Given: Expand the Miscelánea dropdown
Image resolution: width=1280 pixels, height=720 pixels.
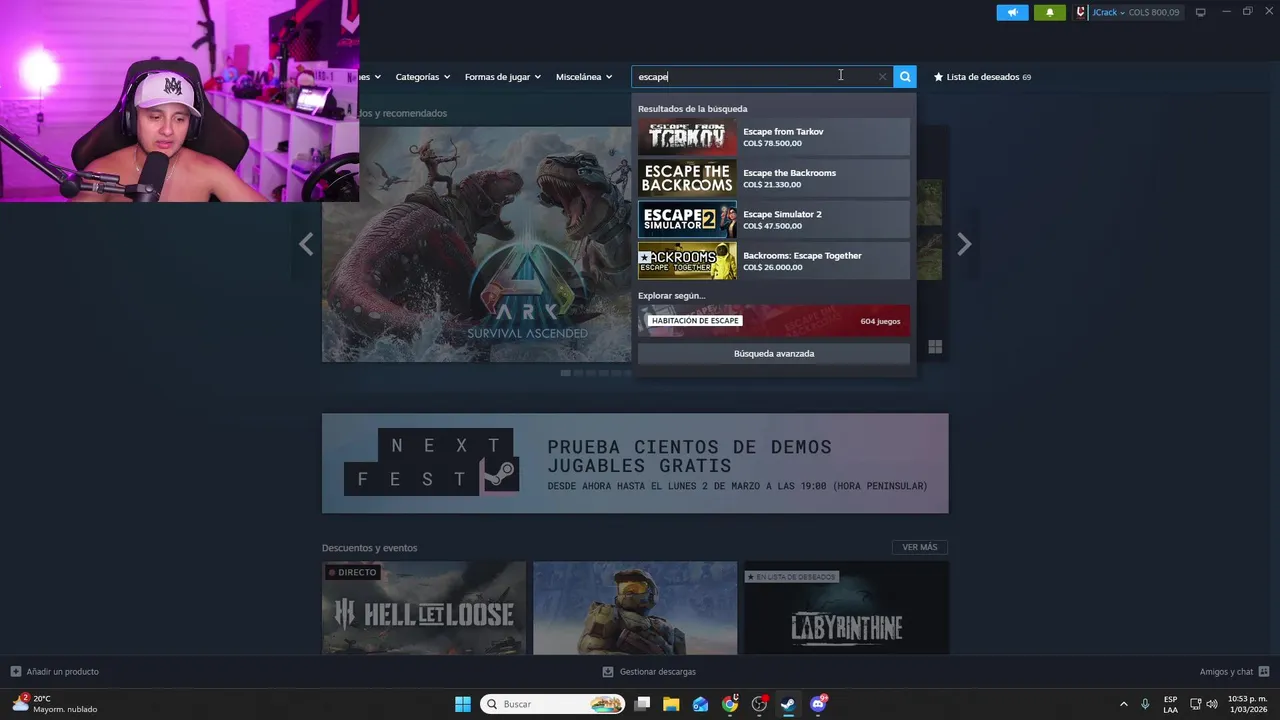Looking at the screenshot, I should (x=584, y=77).
